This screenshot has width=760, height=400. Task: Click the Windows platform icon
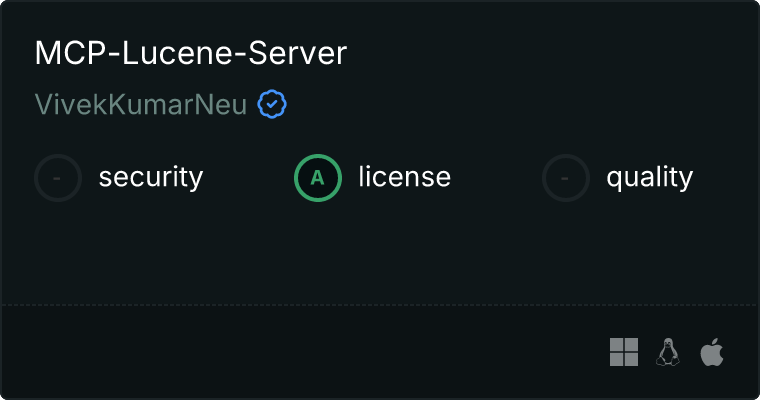624,352
